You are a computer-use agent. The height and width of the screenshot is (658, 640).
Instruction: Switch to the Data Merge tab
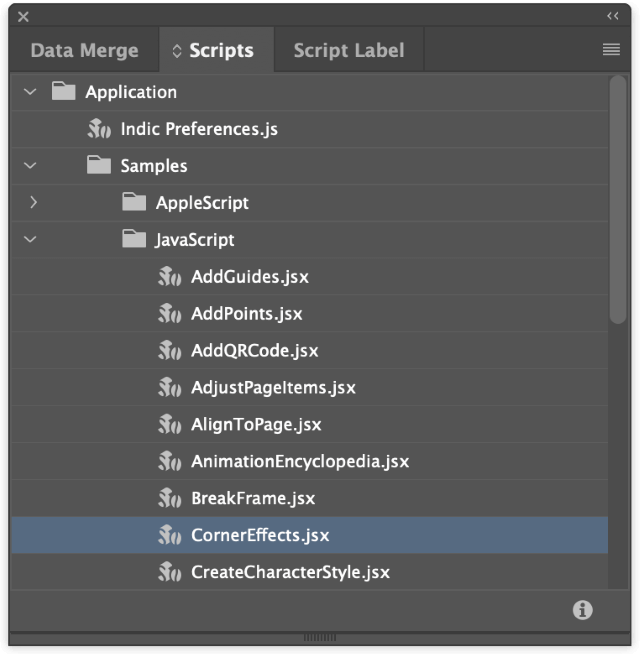pyautogui.click(x=84, y=50)
